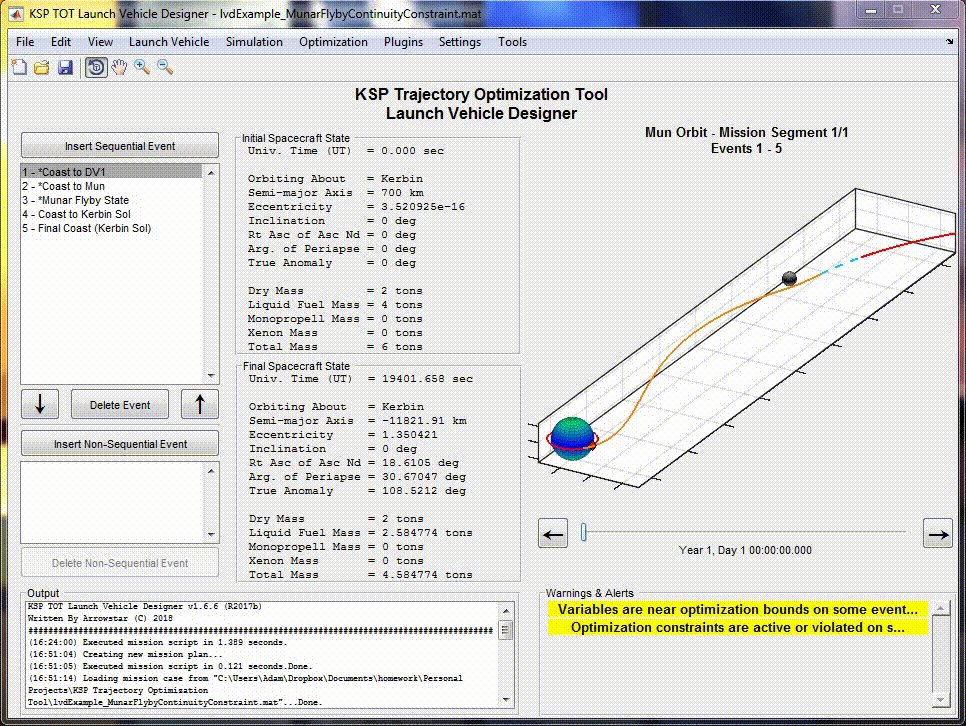This screenshot has width=966, height=726.
Task: Click the 'Mun Orbit - Mission Segment 1/1' plot title
Action: pos(746,133)
